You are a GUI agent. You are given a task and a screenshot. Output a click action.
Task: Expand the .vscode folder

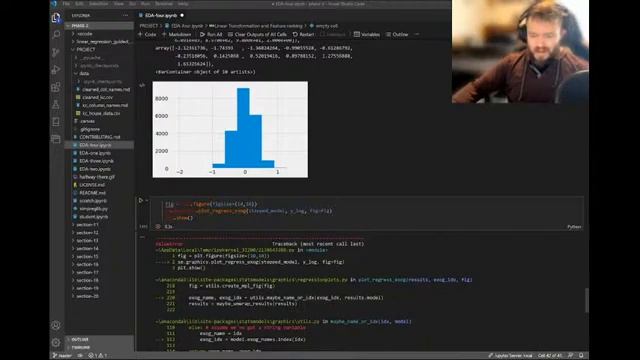point(100,34)
